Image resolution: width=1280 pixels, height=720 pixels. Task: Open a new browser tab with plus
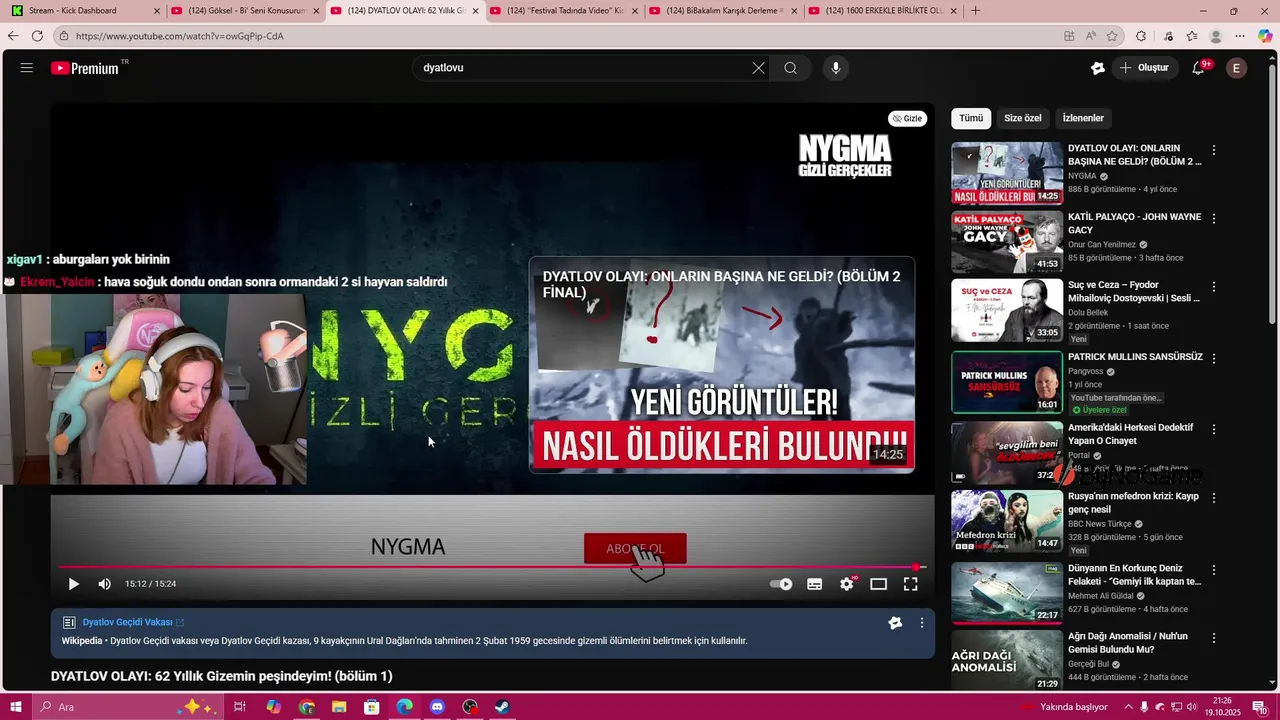[x=976, y=11]
